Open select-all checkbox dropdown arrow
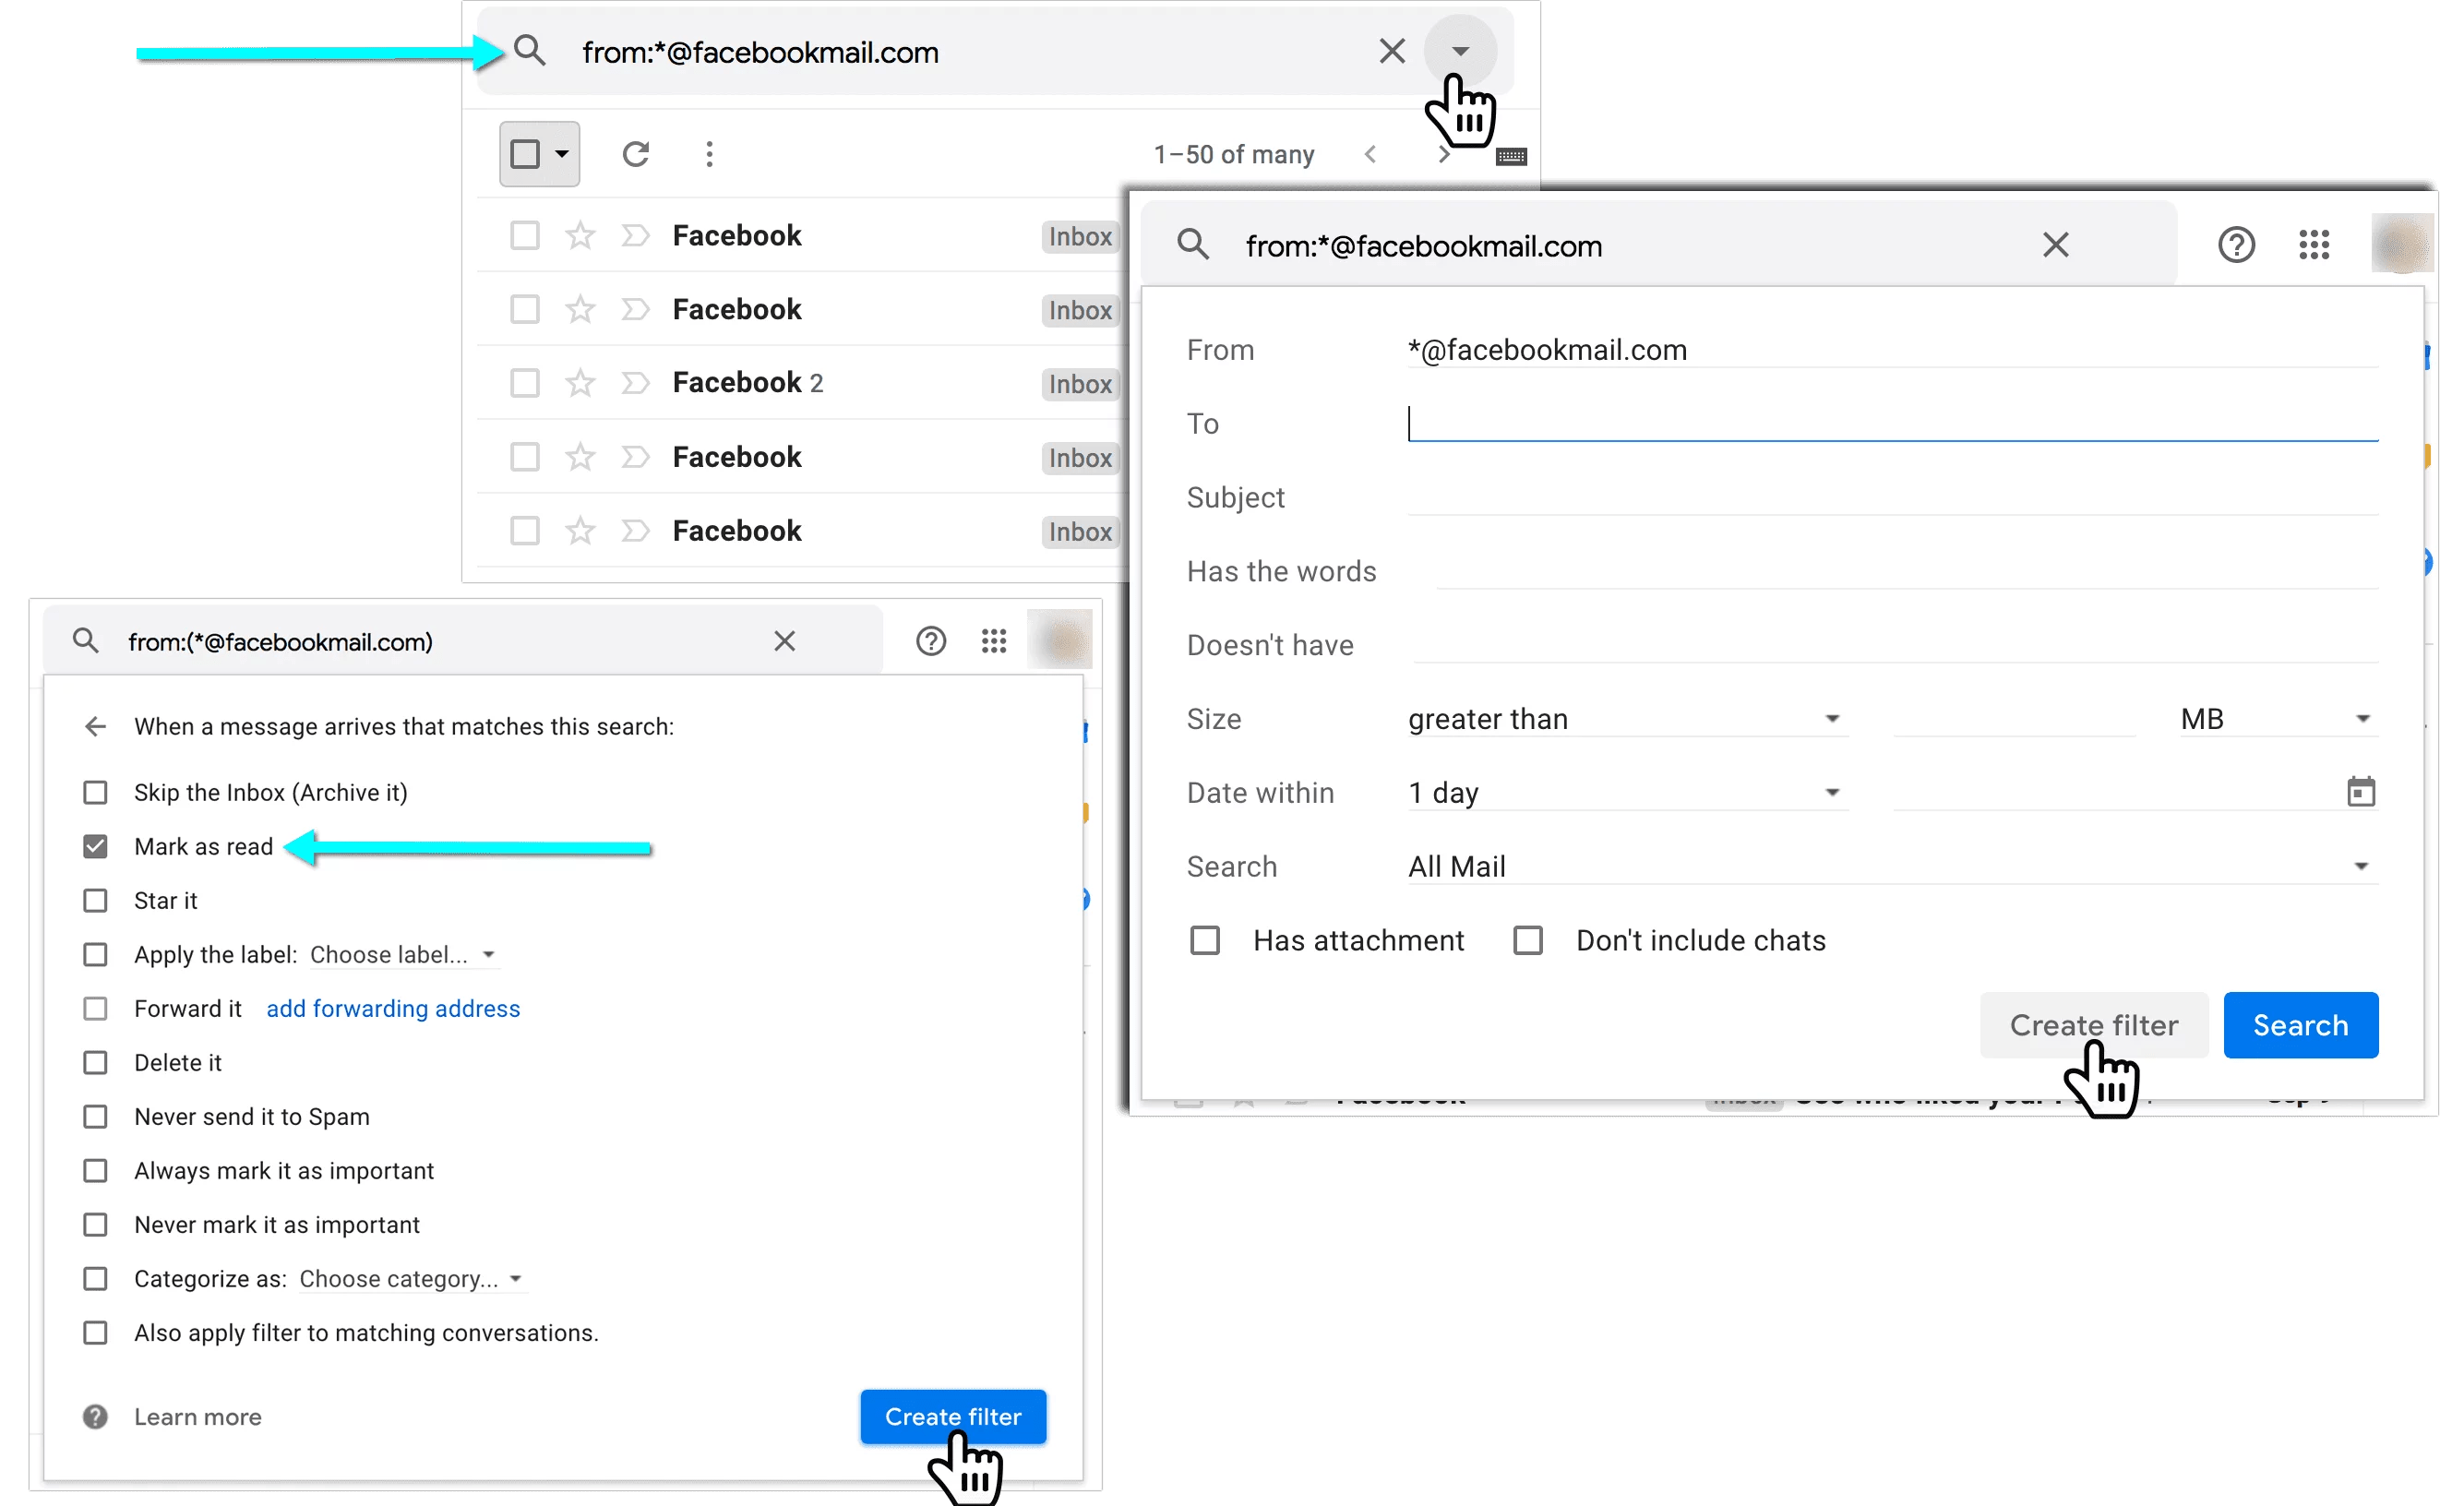This screenshot has width=2464, height=1506. (562, 154)
